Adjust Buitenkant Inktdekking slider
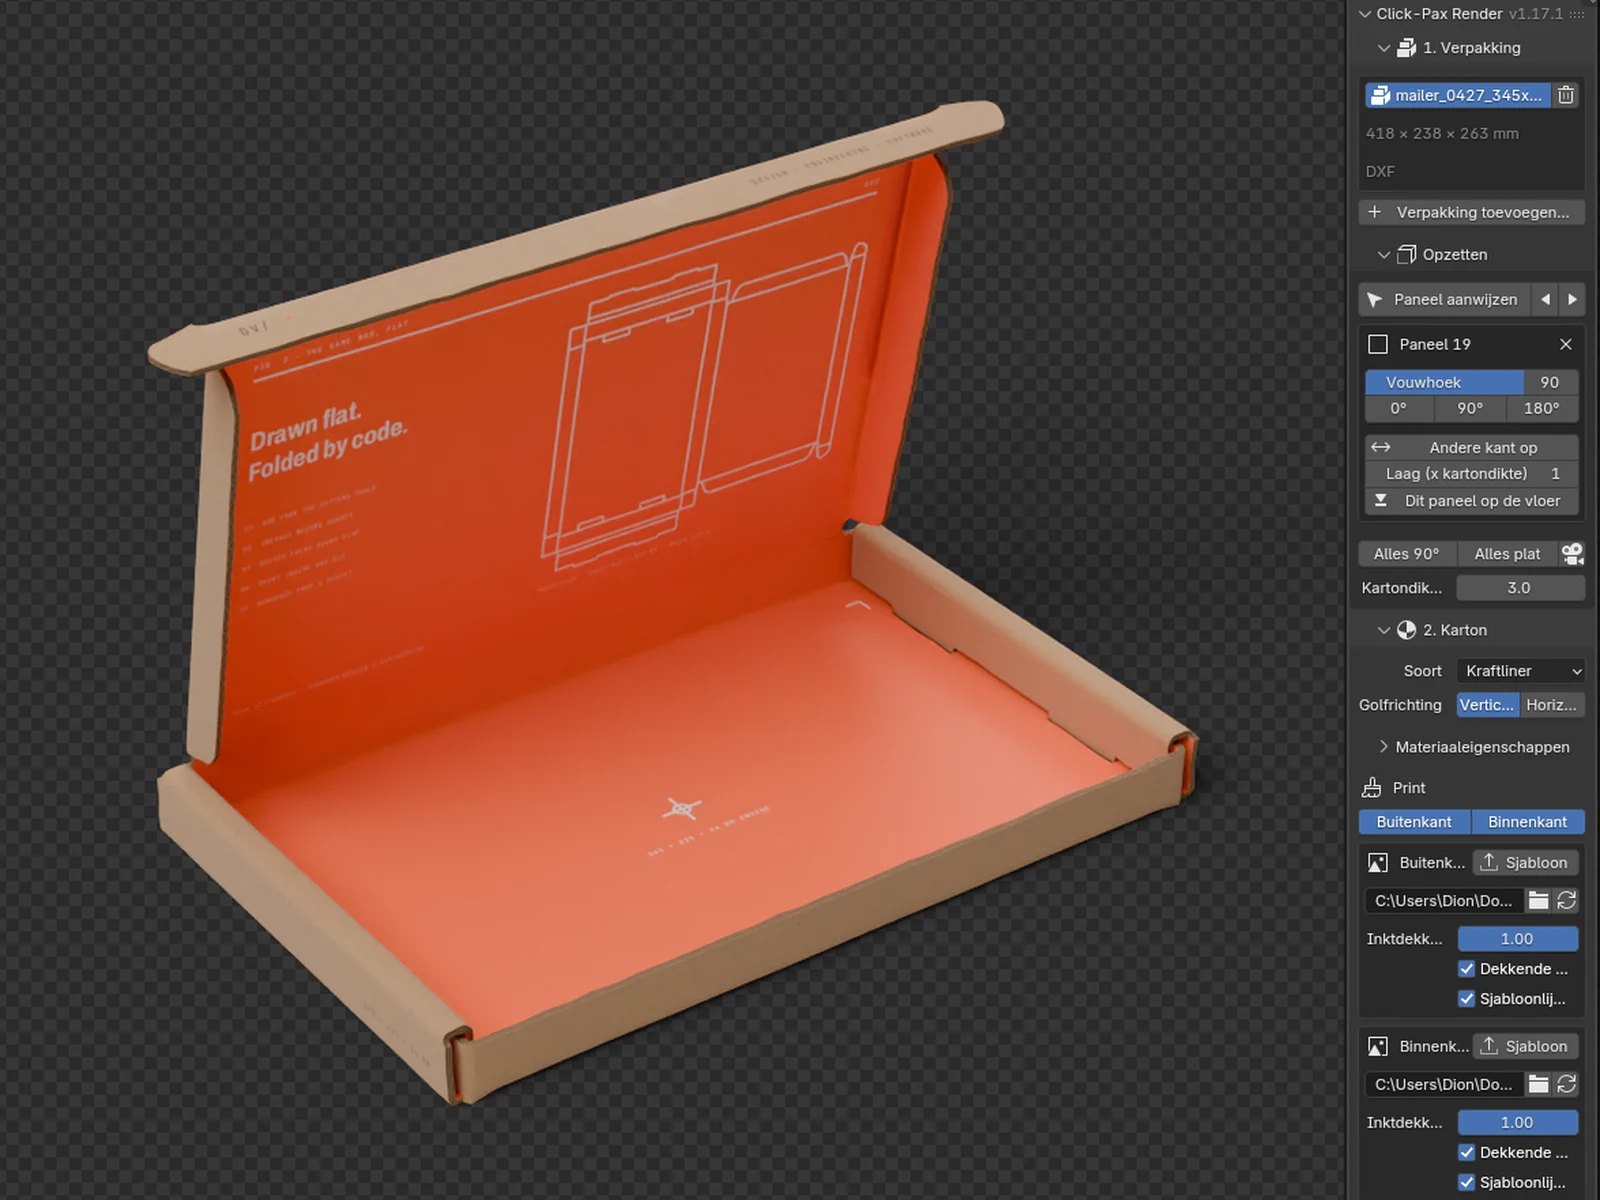This screenshot has width=1600, height=1200. (x=1518, y=939)
